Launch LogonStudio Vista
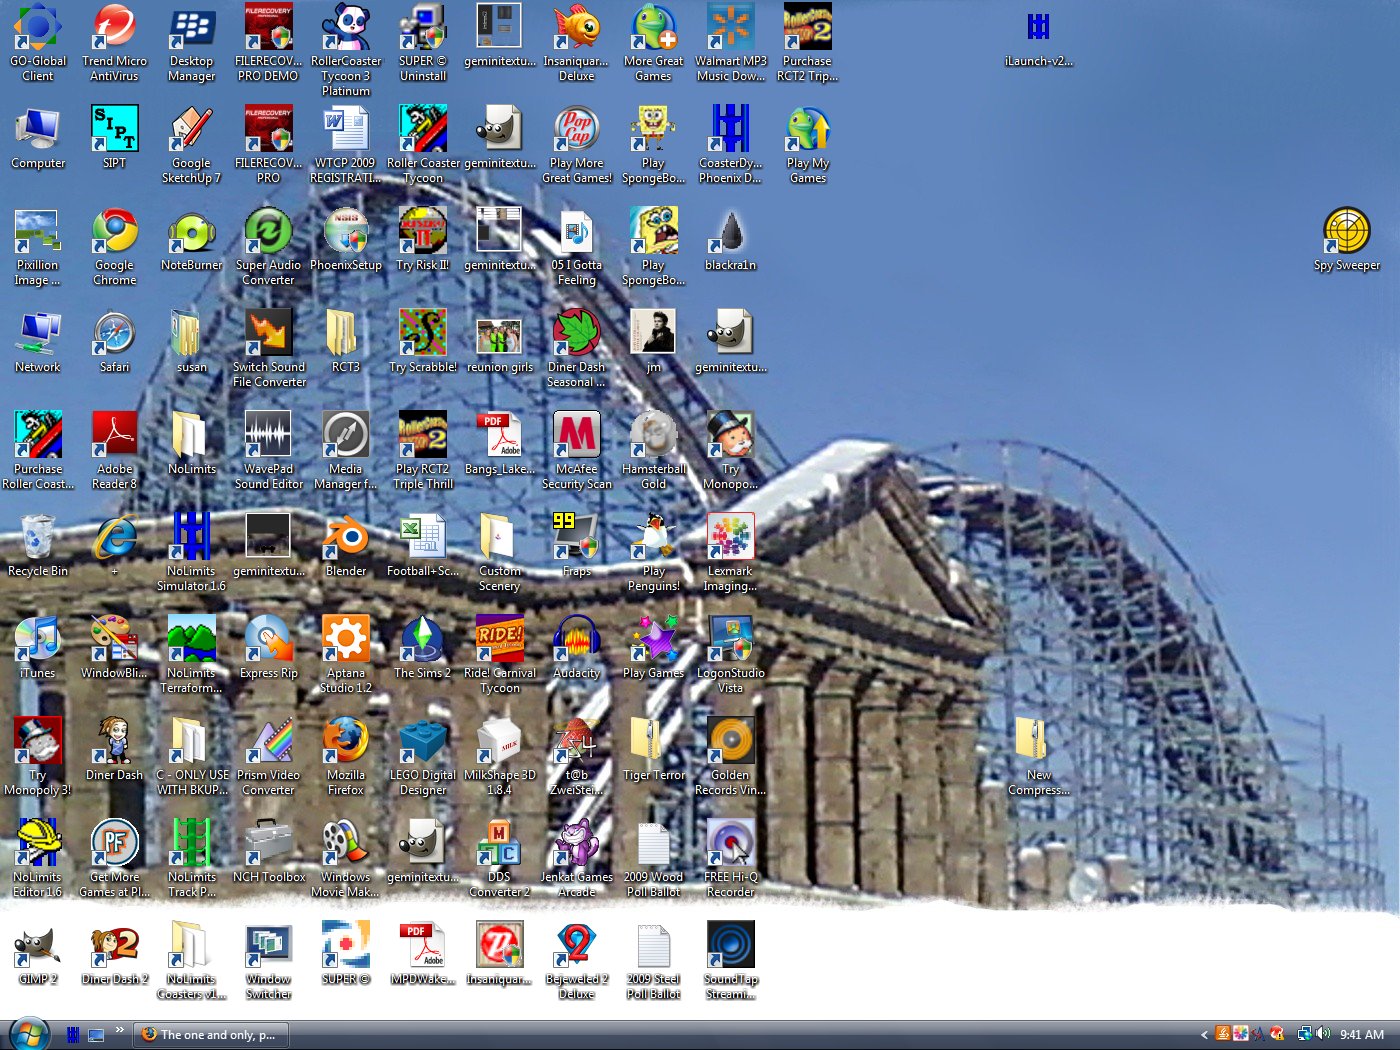The image size is (1400, 1050). (x=731, y=654)
